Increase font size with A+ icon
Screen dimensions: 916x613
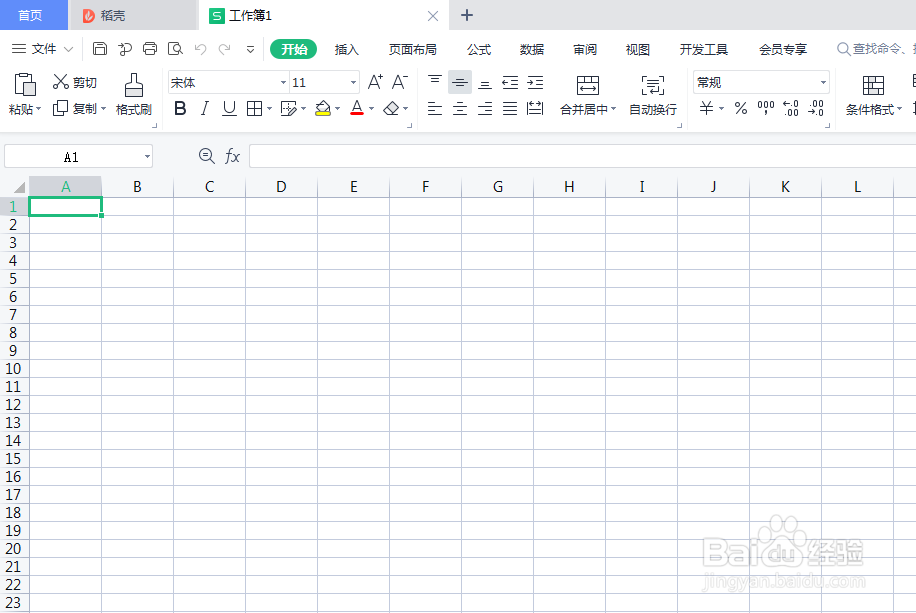pos(375,82)
